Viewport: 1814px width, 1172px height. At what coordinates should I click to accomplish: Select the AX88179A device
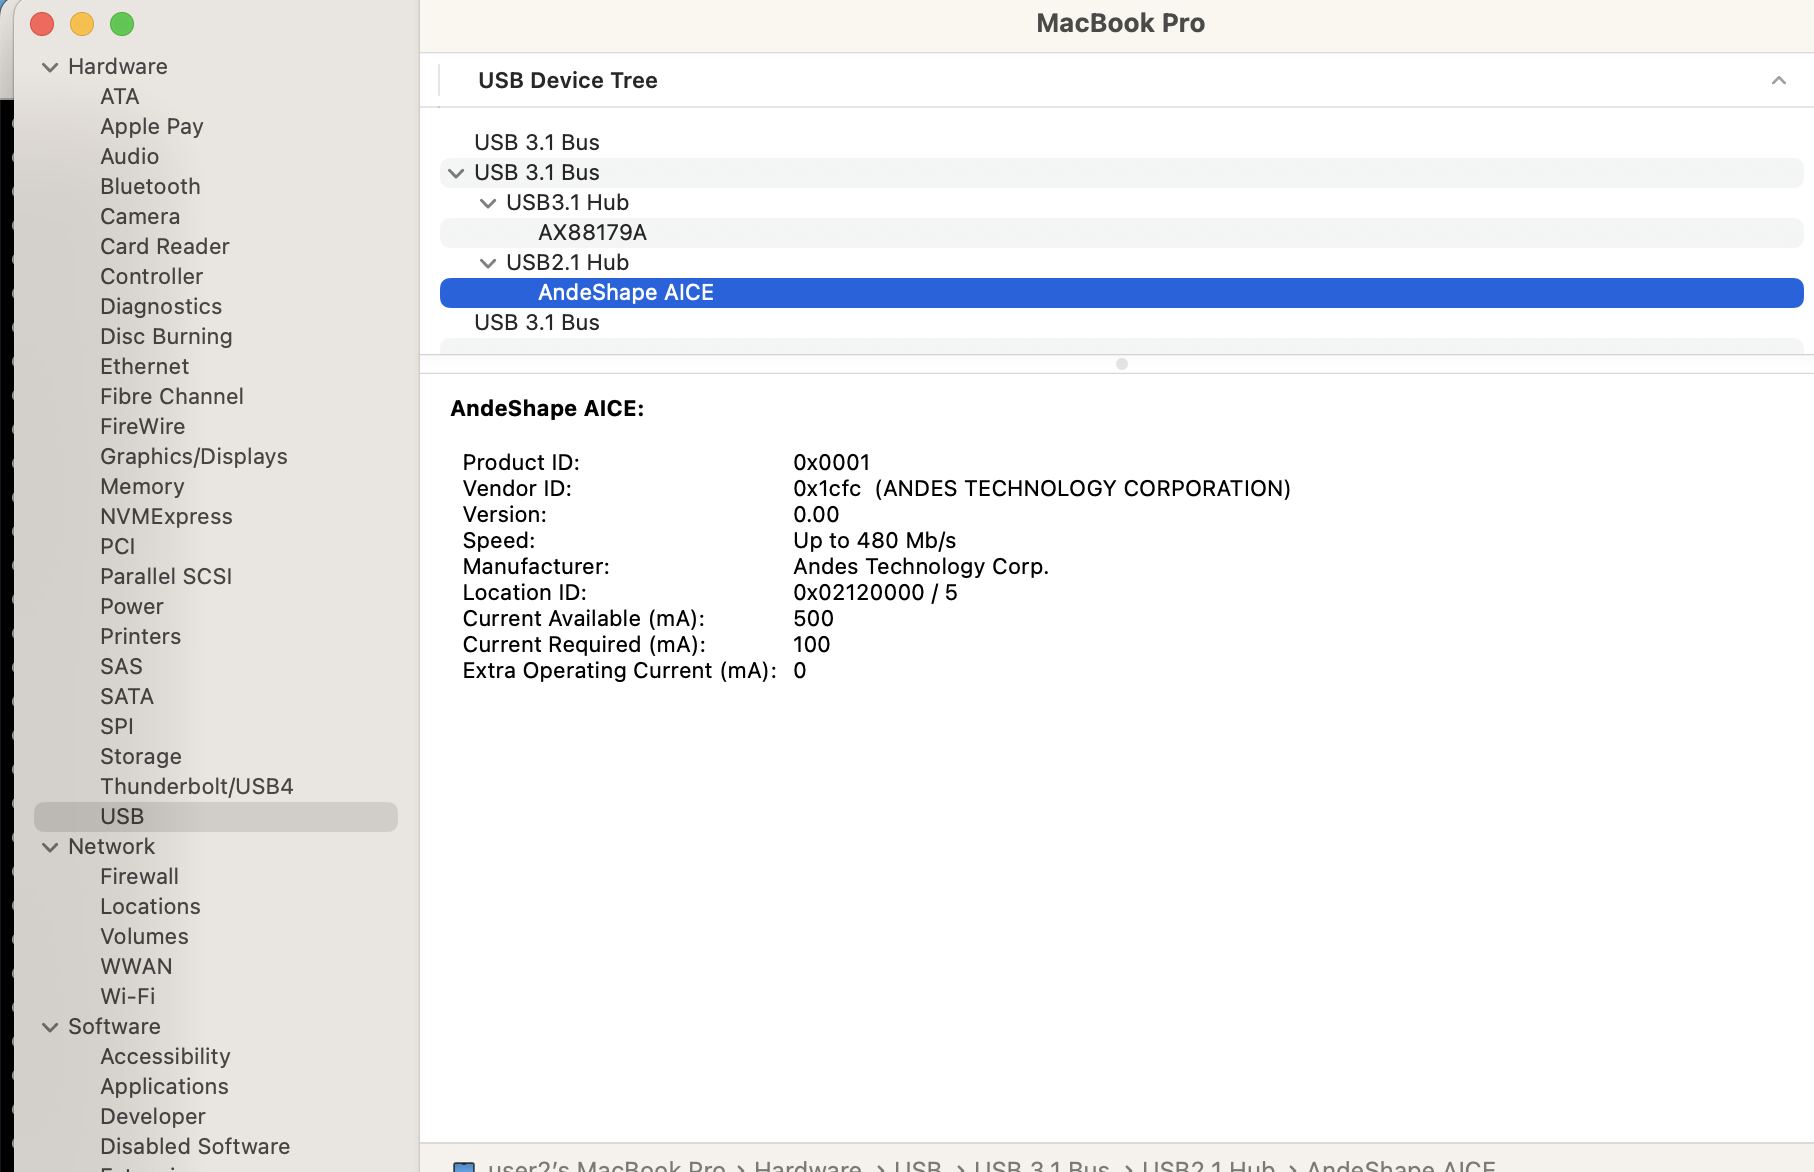click(592, 233)
